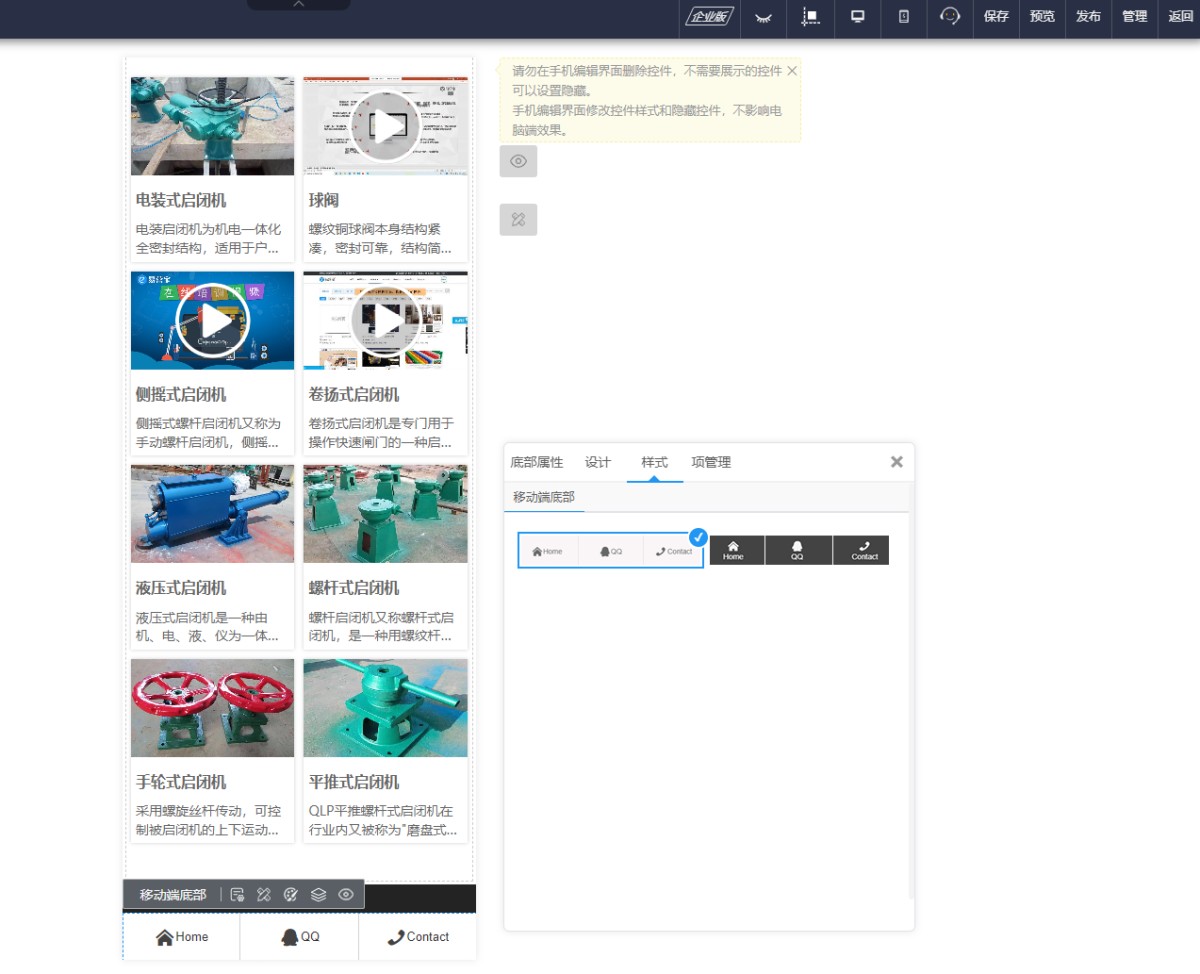Switch to desktop monitor view icon
Image resolution: width=1200 pixels, height=974 pixels.
pyautogui.click(x=857, y=17)
